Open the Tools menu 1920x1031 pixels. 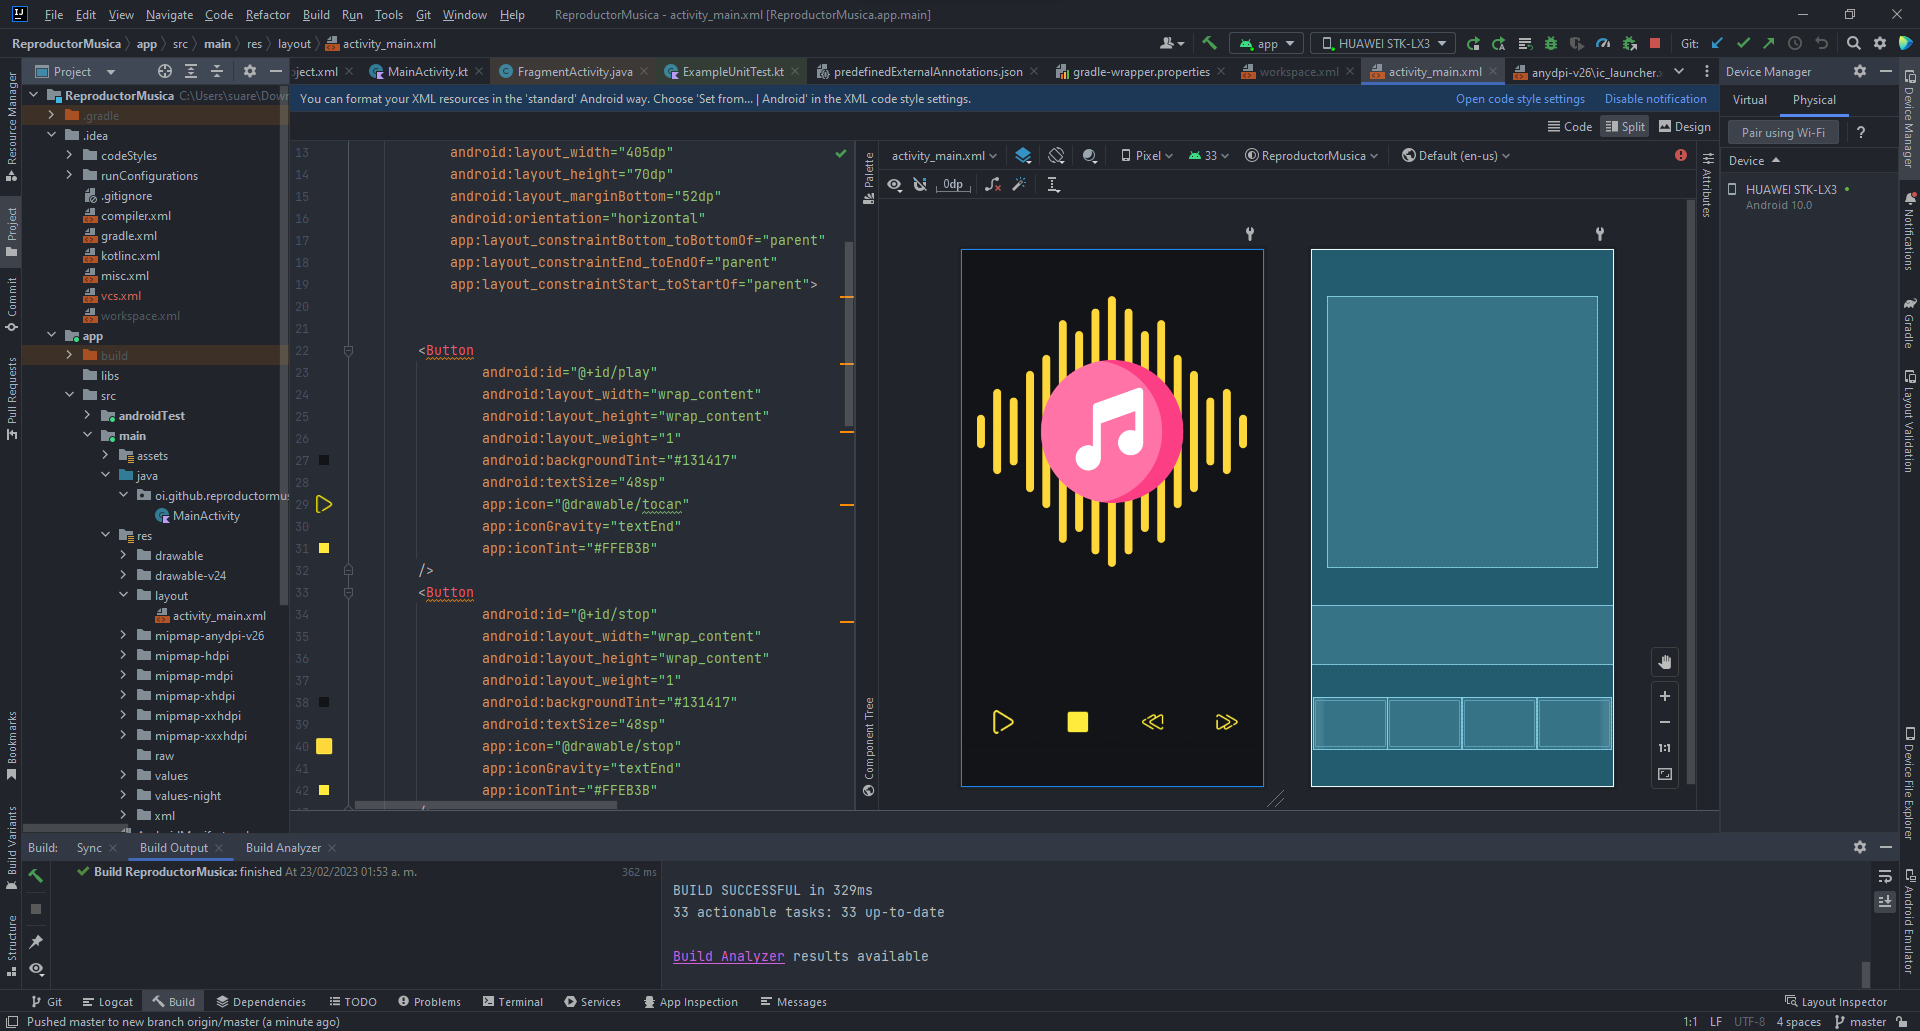tap(388, 15)
